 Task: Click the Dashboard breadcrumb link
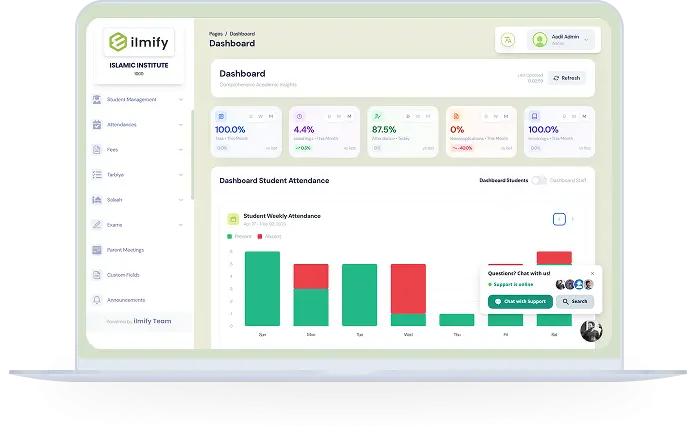[242, 34]
